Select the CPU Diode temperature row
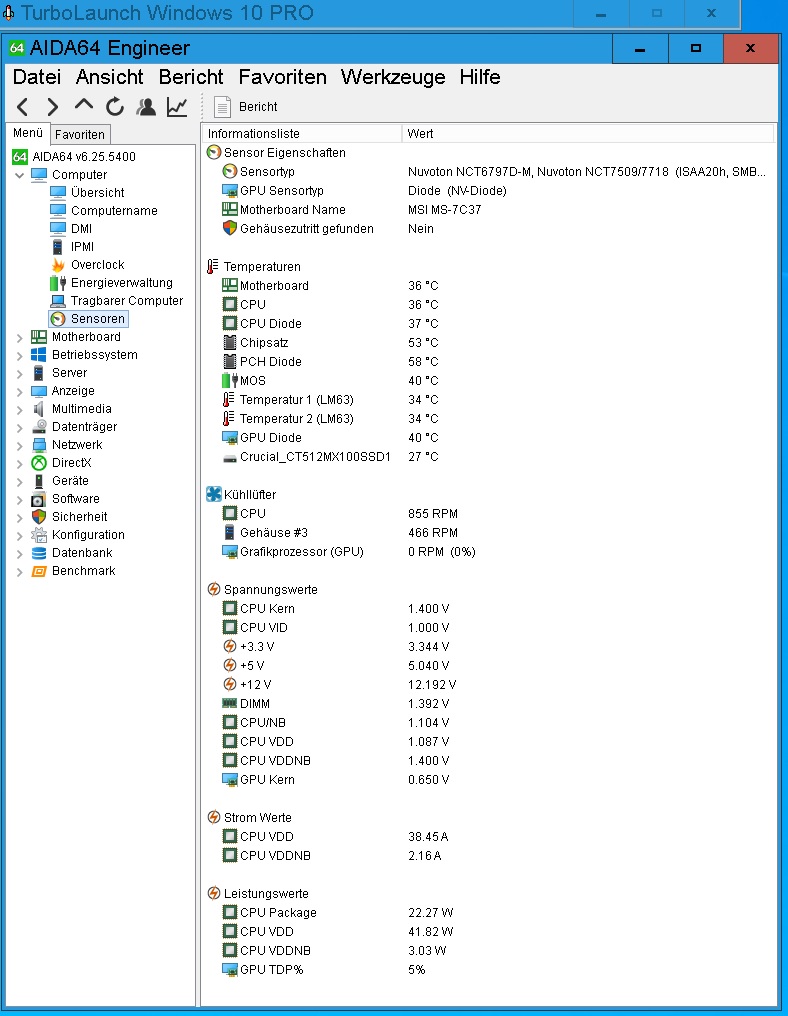 [489, 323]
